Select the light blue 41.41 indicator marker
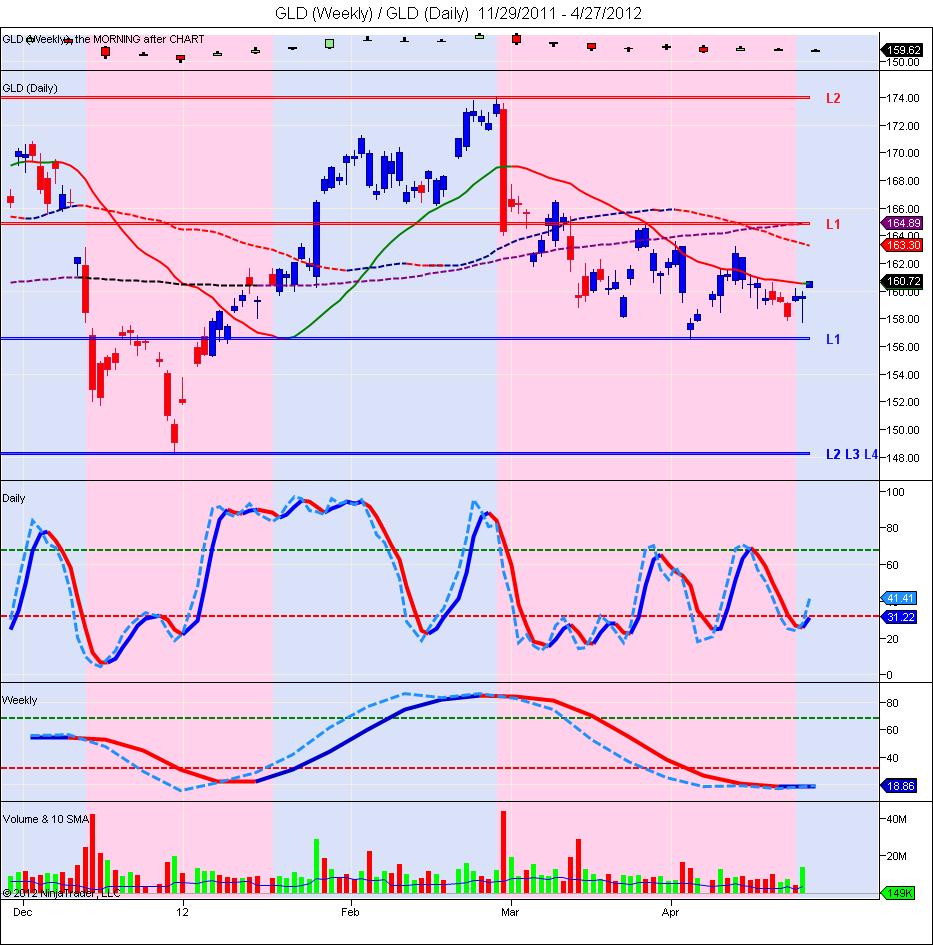Image resolution: width=933 pixels, height=945 pixels. (x=900, y=598)
